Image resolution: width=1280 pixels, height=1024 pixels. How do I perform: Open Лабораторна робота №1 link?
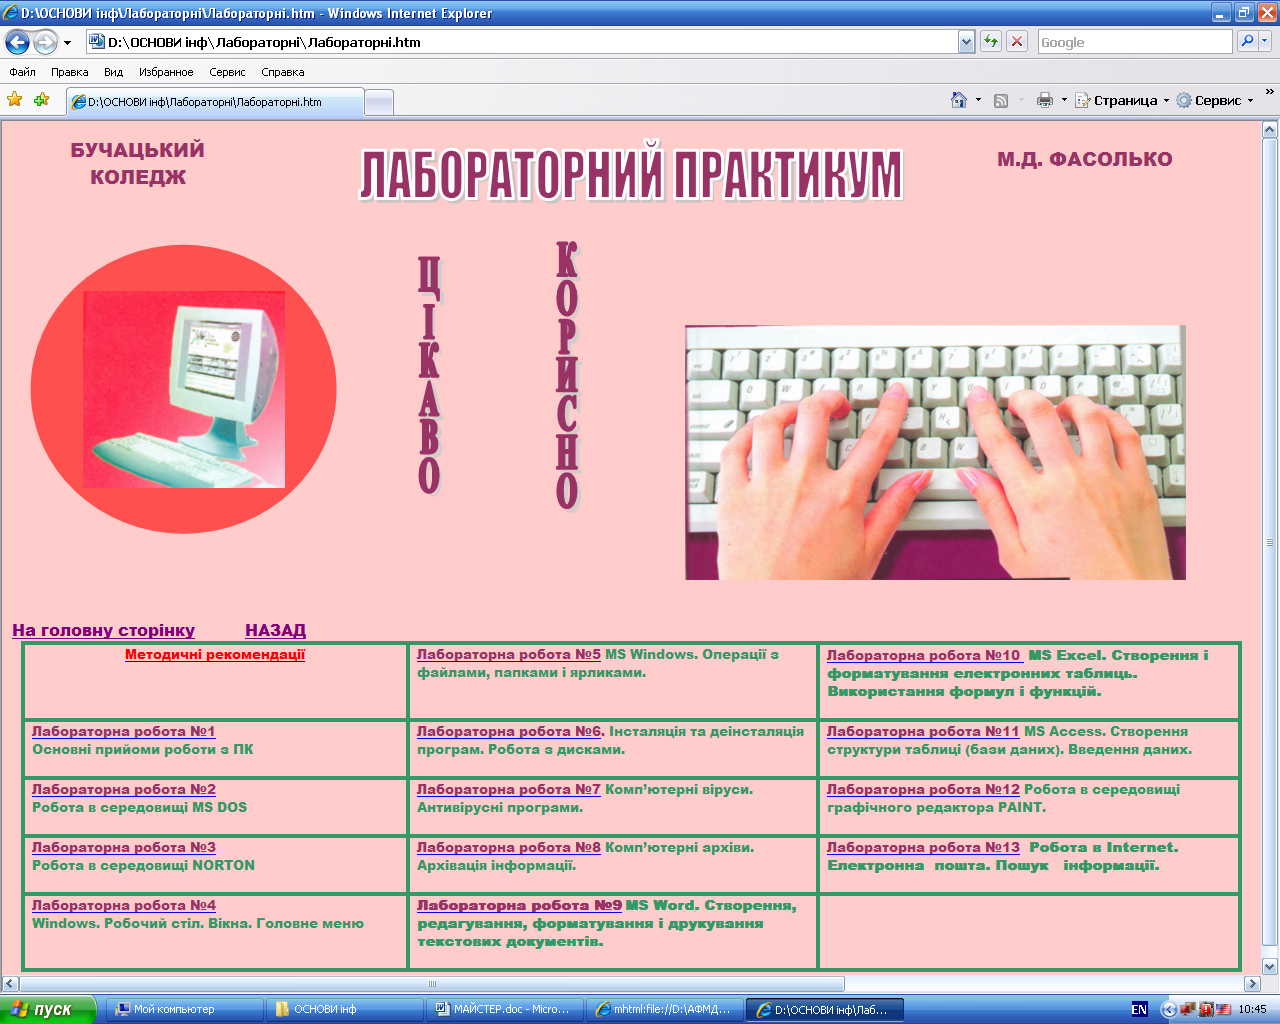[124, 731]
